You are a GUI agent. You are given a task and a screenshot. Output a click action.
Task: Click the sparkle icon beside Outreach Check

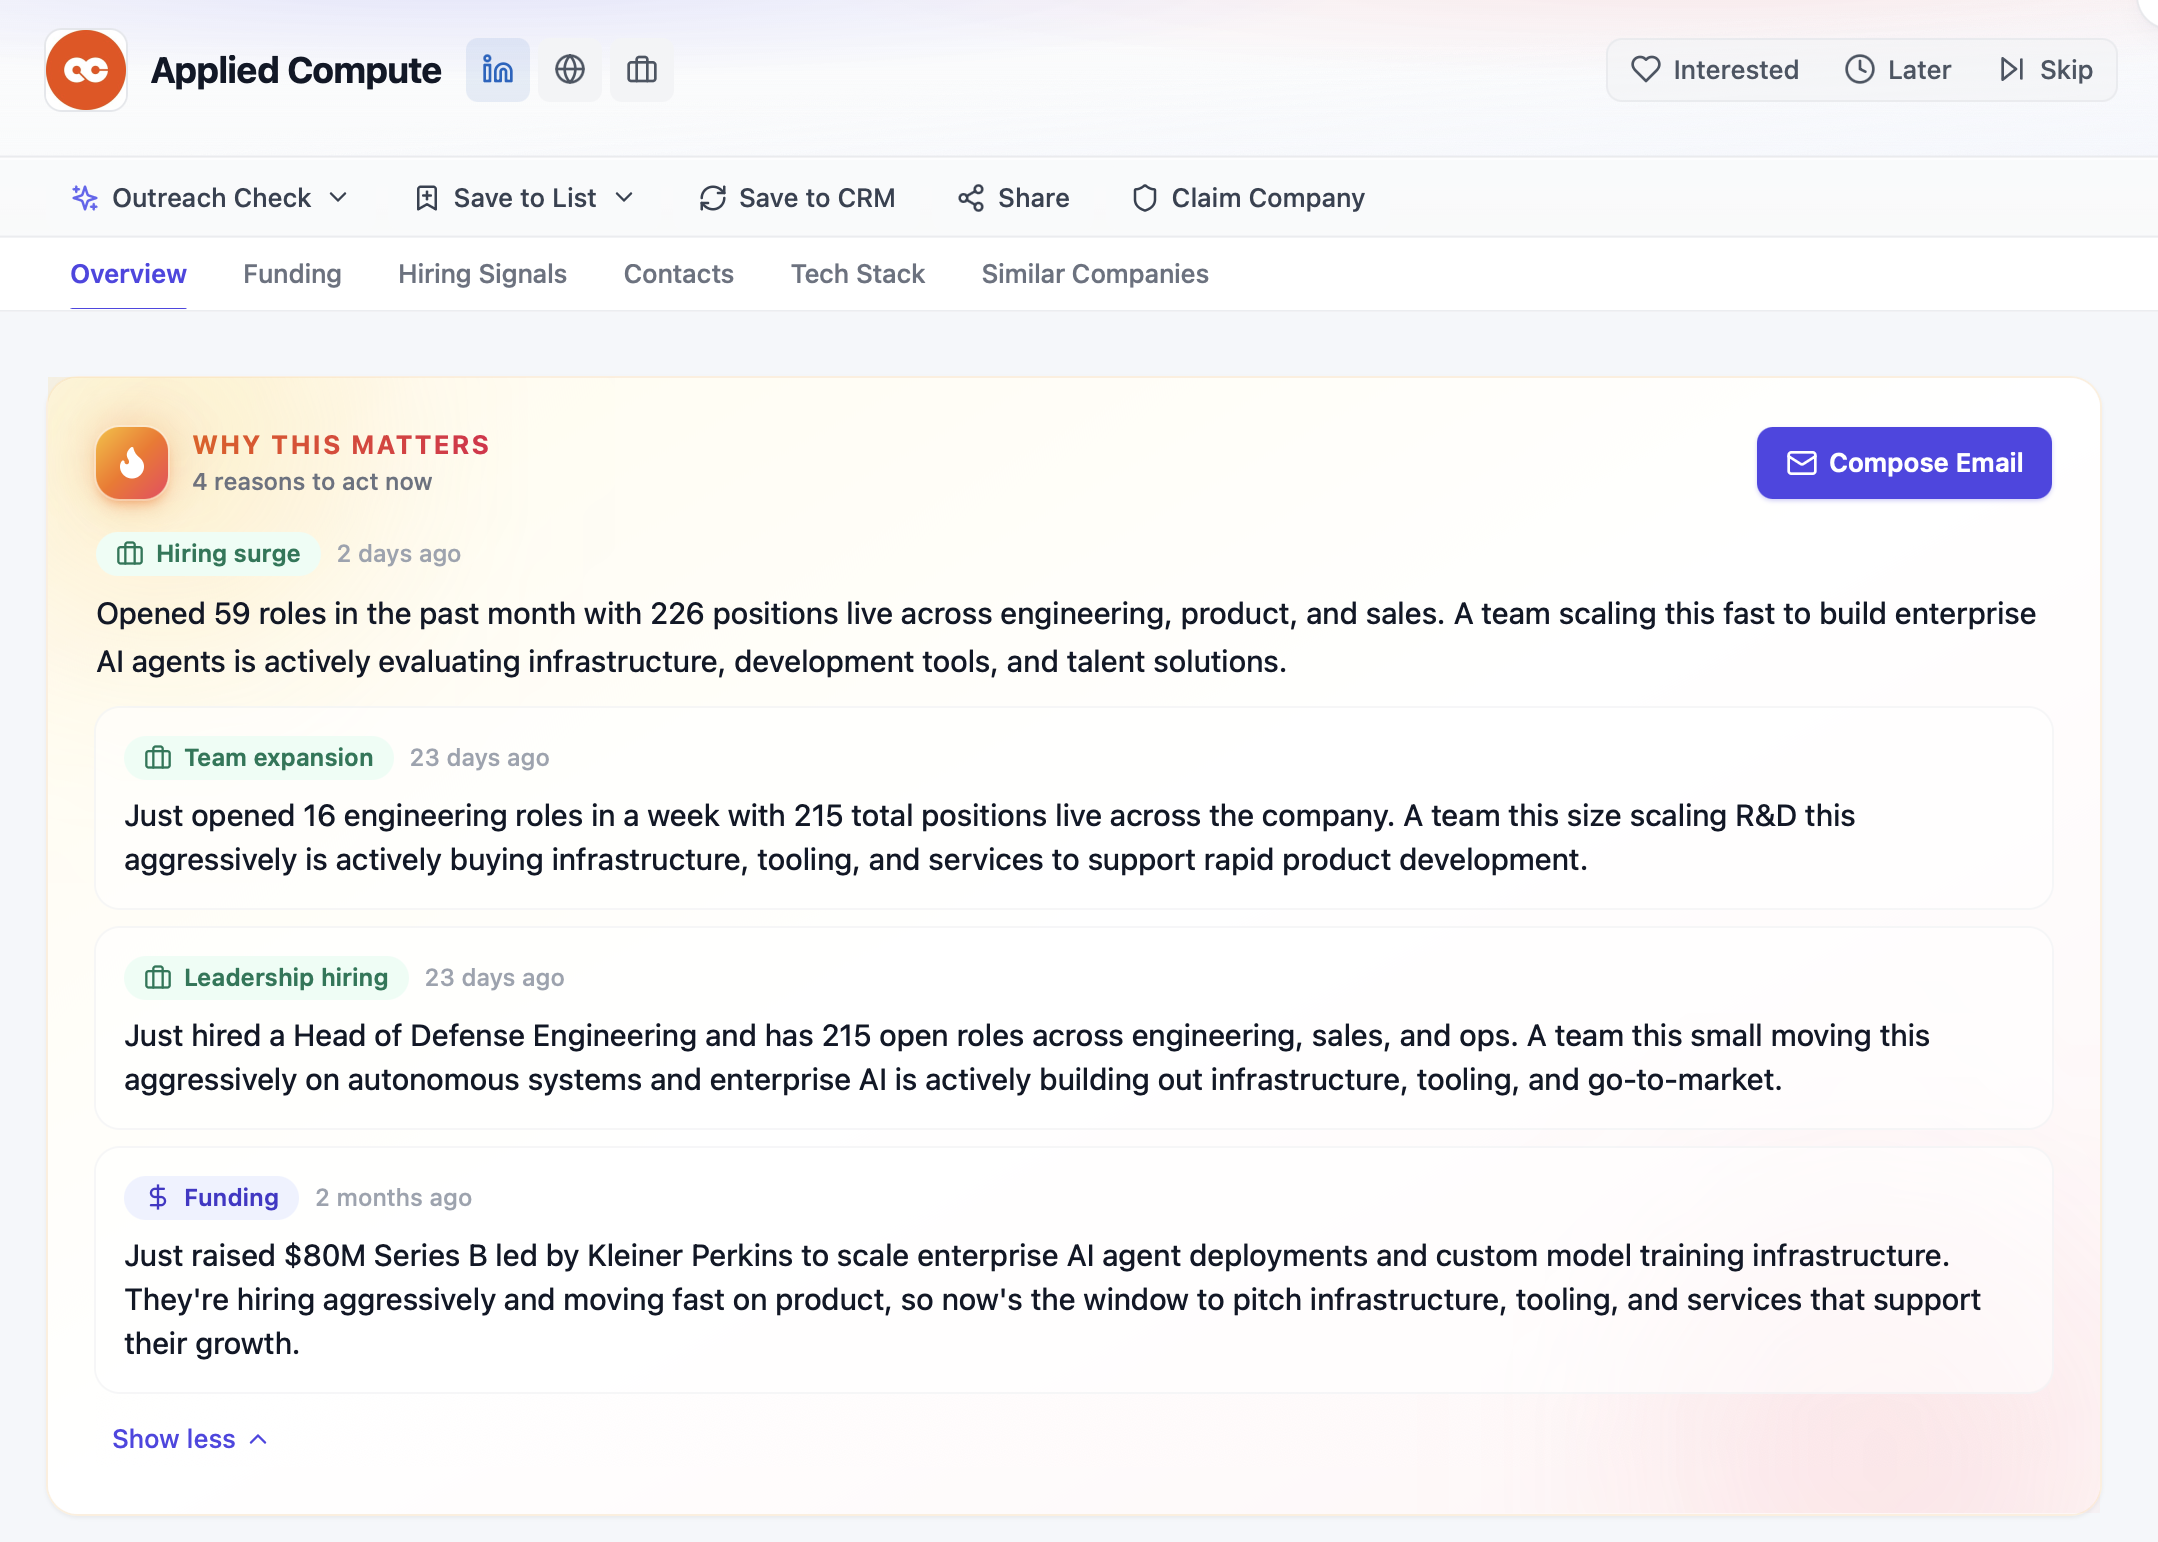[85, 198]
